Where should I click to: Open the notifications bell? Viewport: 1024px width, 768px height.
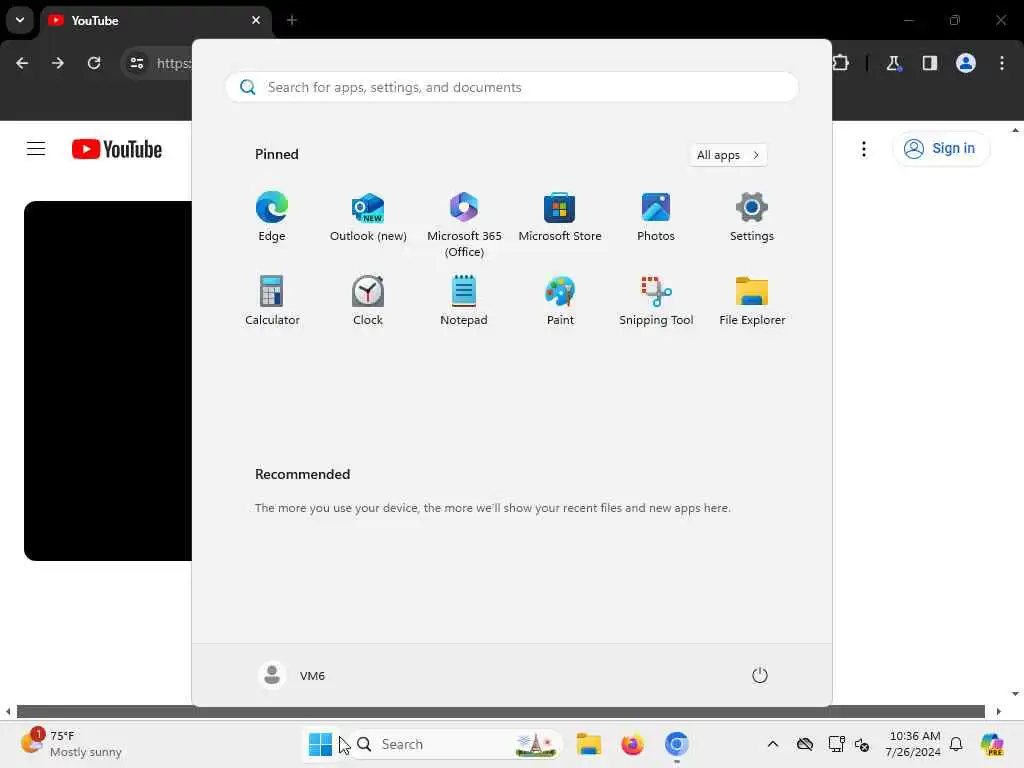click(x=956, y=744)
